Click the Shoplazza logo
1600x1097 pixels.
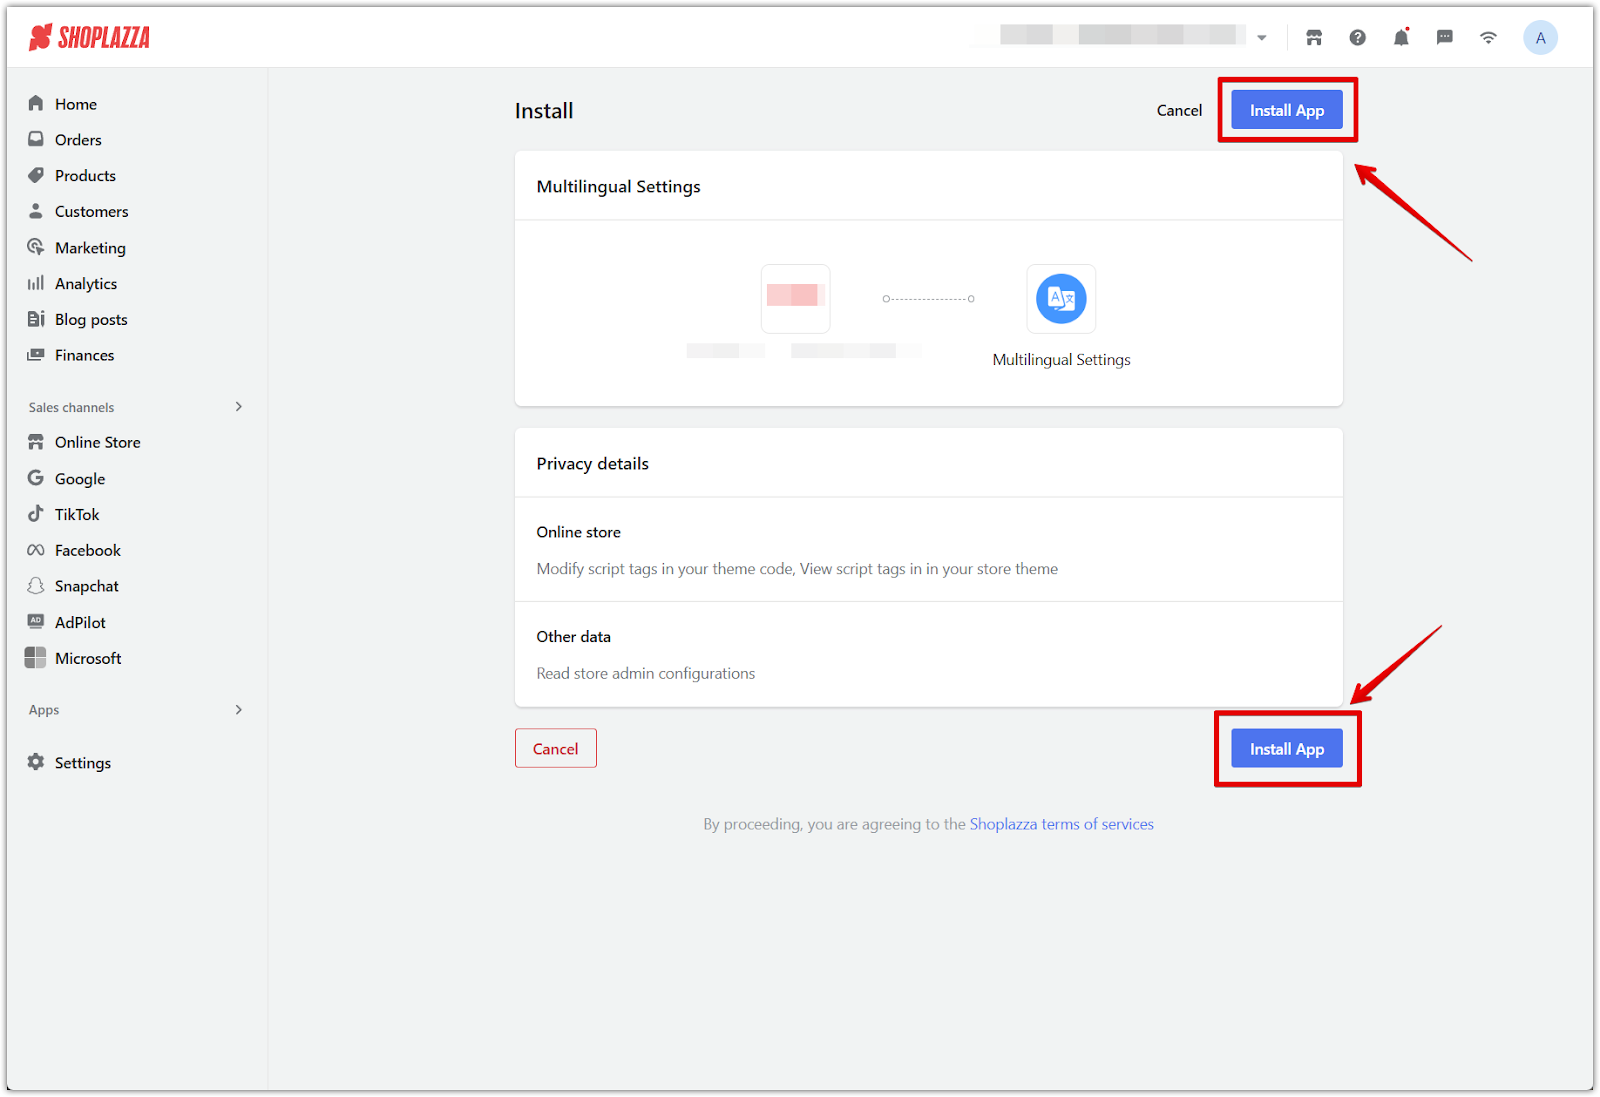click(89, 38)
